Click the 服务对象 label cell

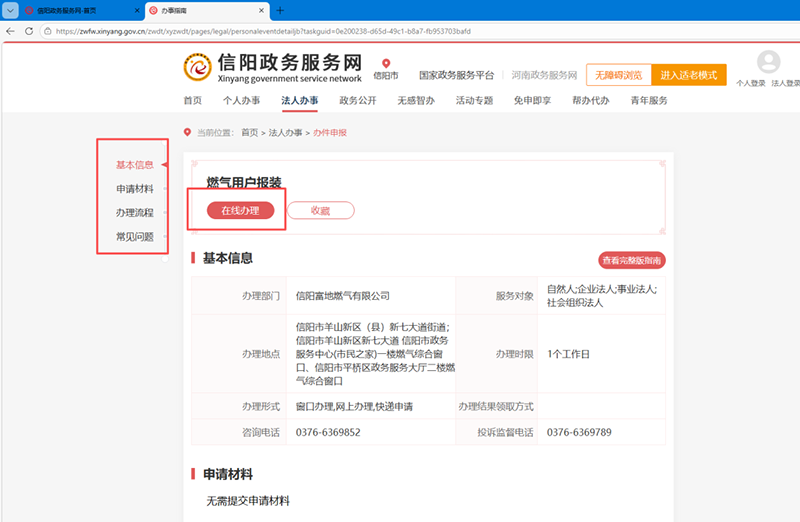[x=496, y=296]
